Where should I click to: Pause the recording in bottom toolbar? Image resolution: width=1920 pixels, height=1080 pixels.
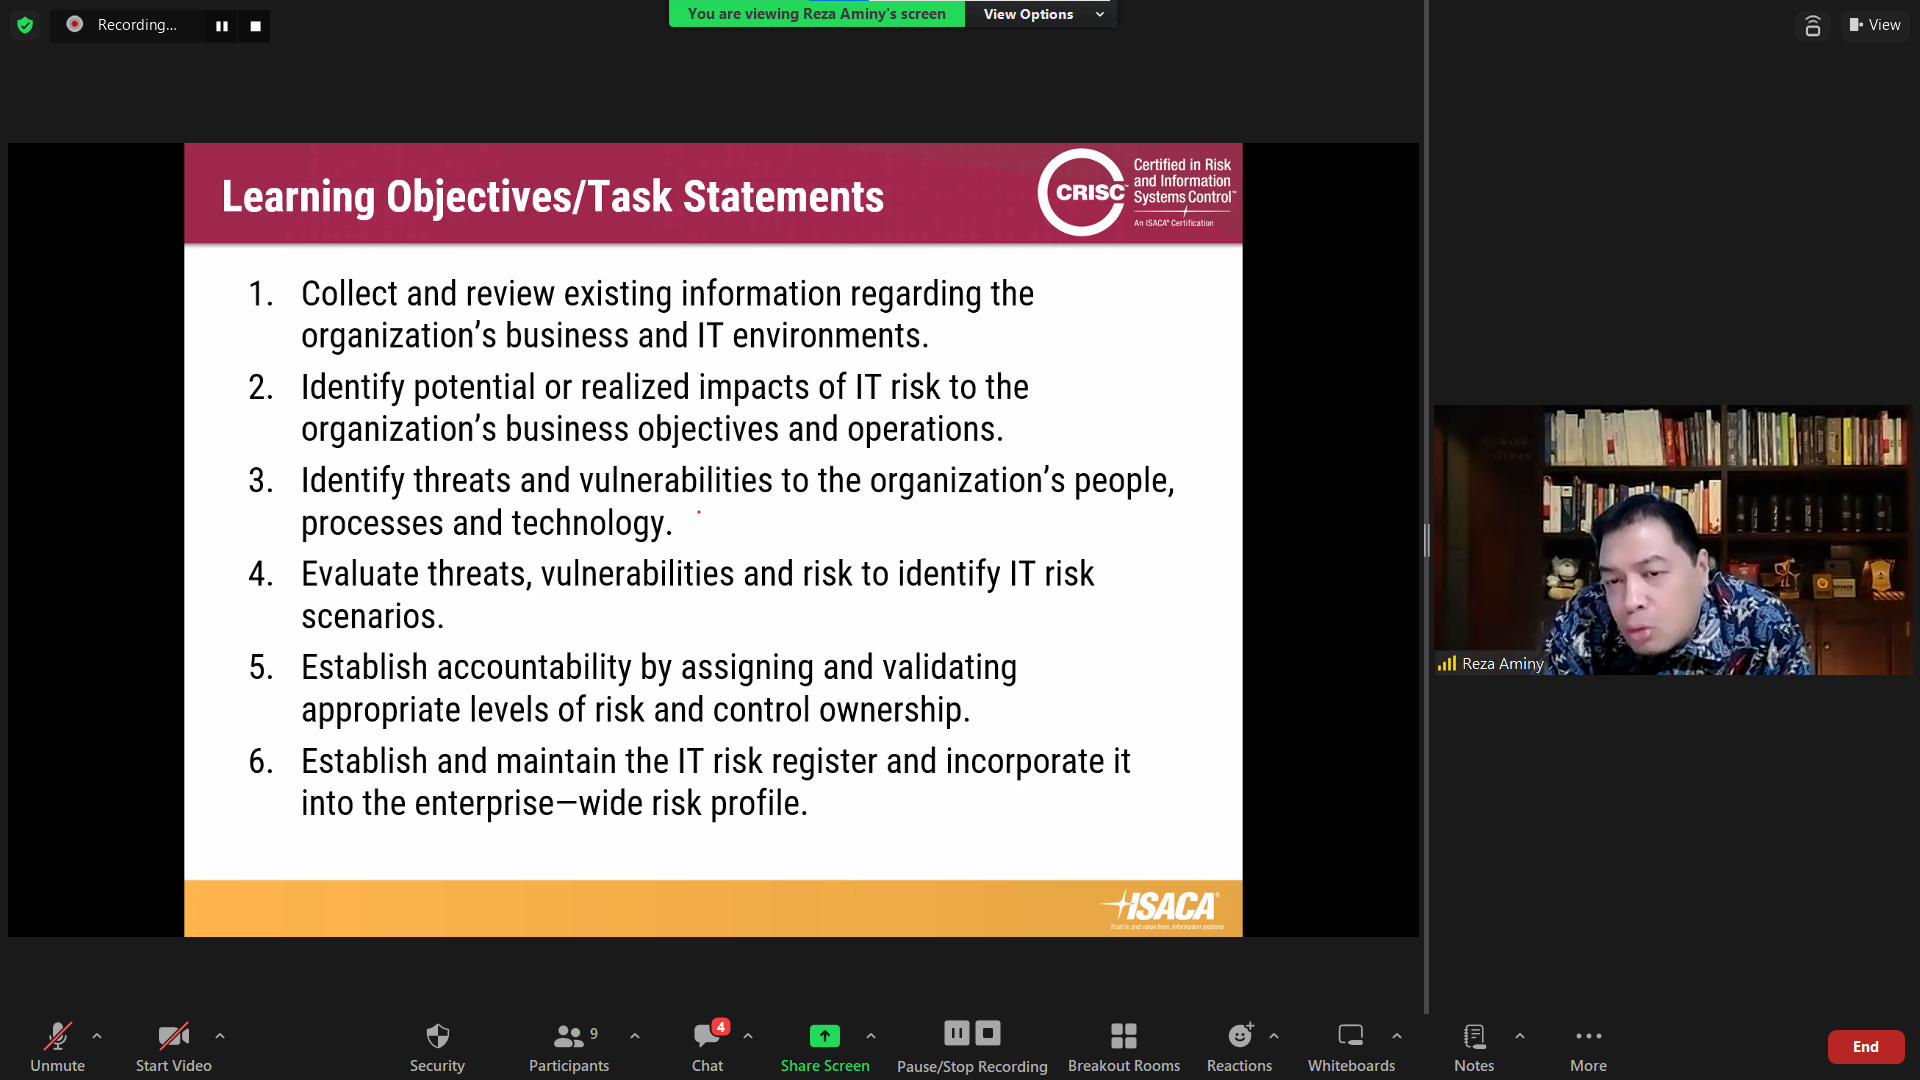tap(956, 1033)
